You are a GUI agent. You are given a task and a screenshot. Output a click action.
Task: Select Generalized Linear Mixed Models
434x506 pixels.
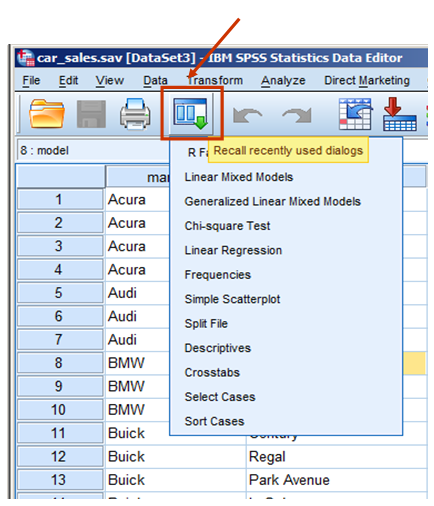click(273, 201)
